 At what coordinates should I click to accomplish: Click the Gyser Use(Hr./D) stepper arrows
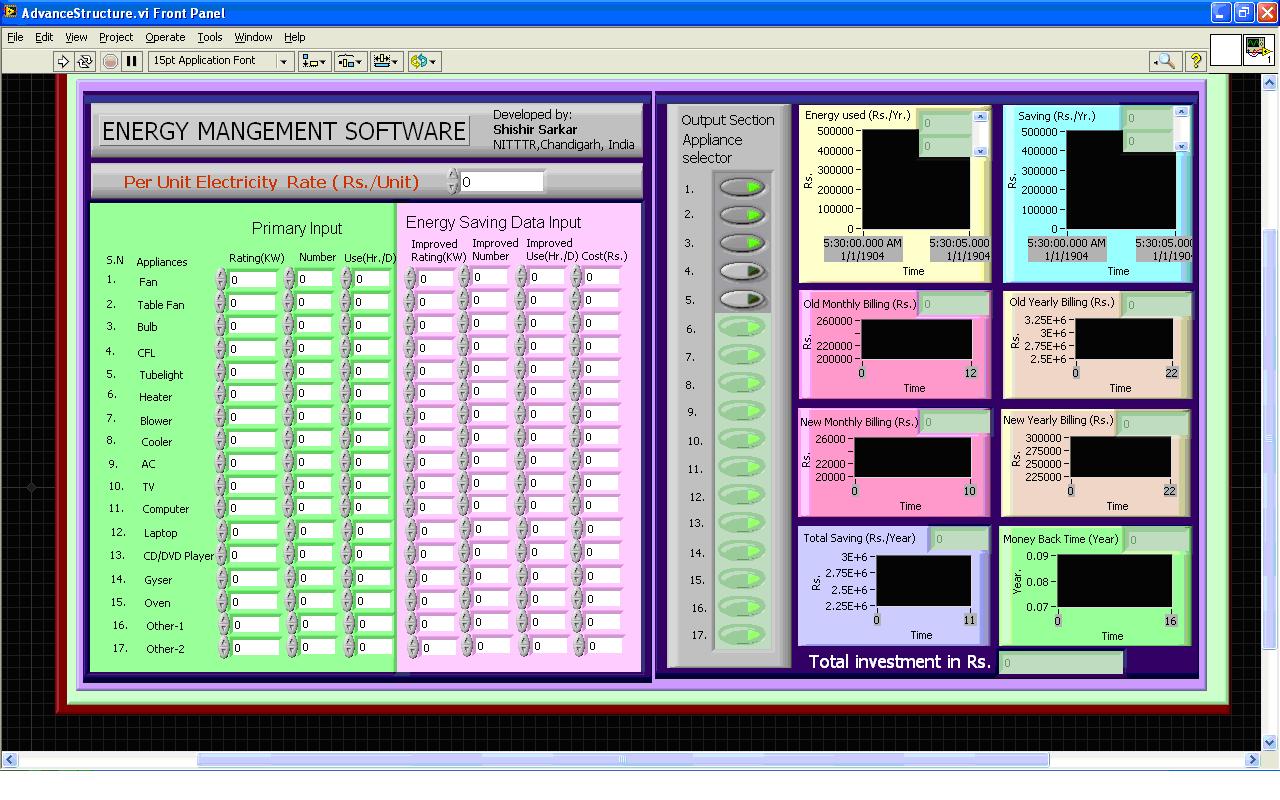(346, 578)
